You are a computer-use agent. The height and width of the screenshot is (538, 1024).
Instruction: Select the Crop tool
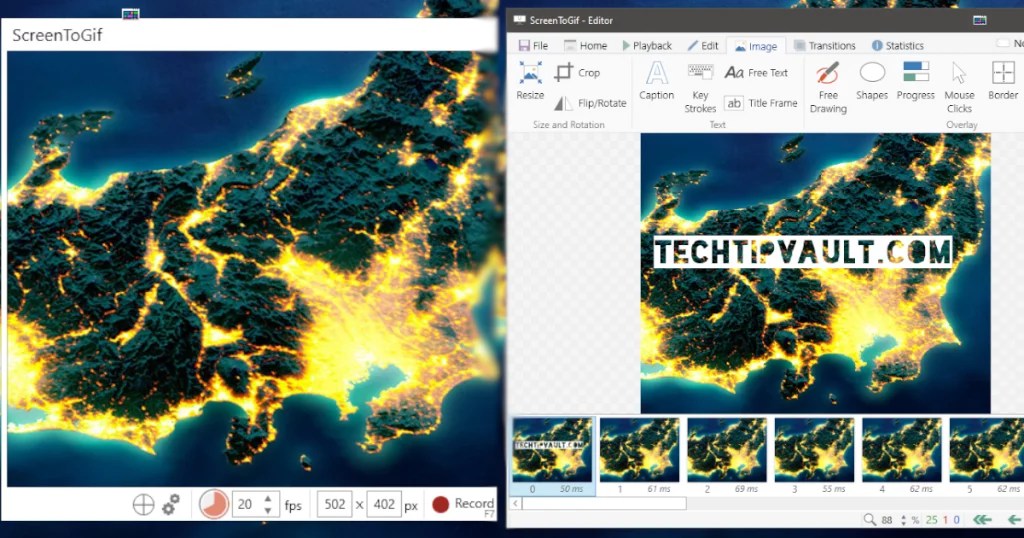[577, 72]
